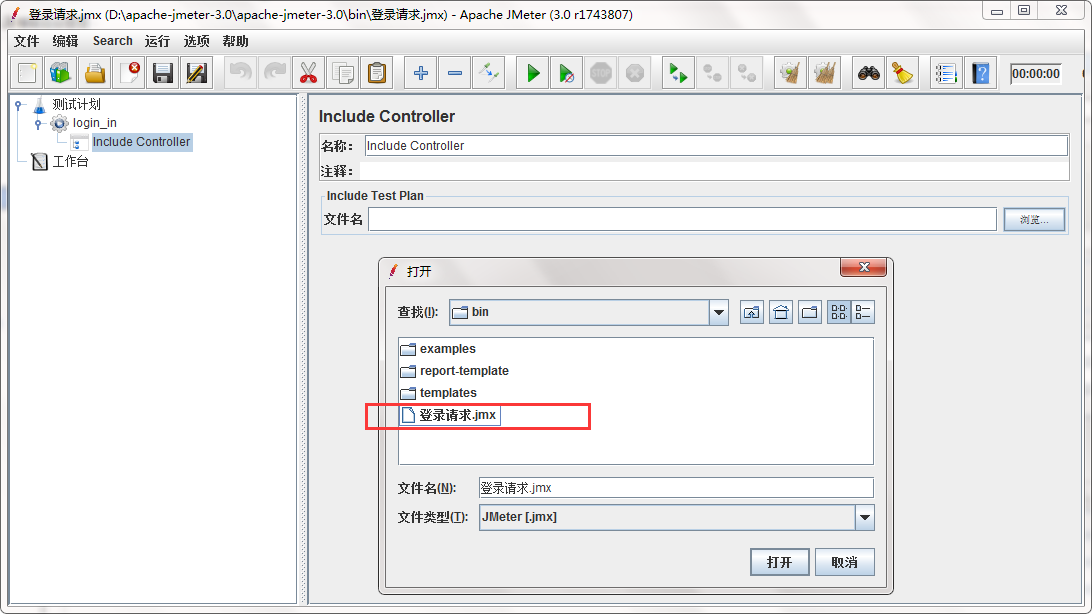Image resolution: width=1092 pixels, height=614 pixels.
Task: Collapse the 测试计划 tree node
Action: click(x=19, y=105)
